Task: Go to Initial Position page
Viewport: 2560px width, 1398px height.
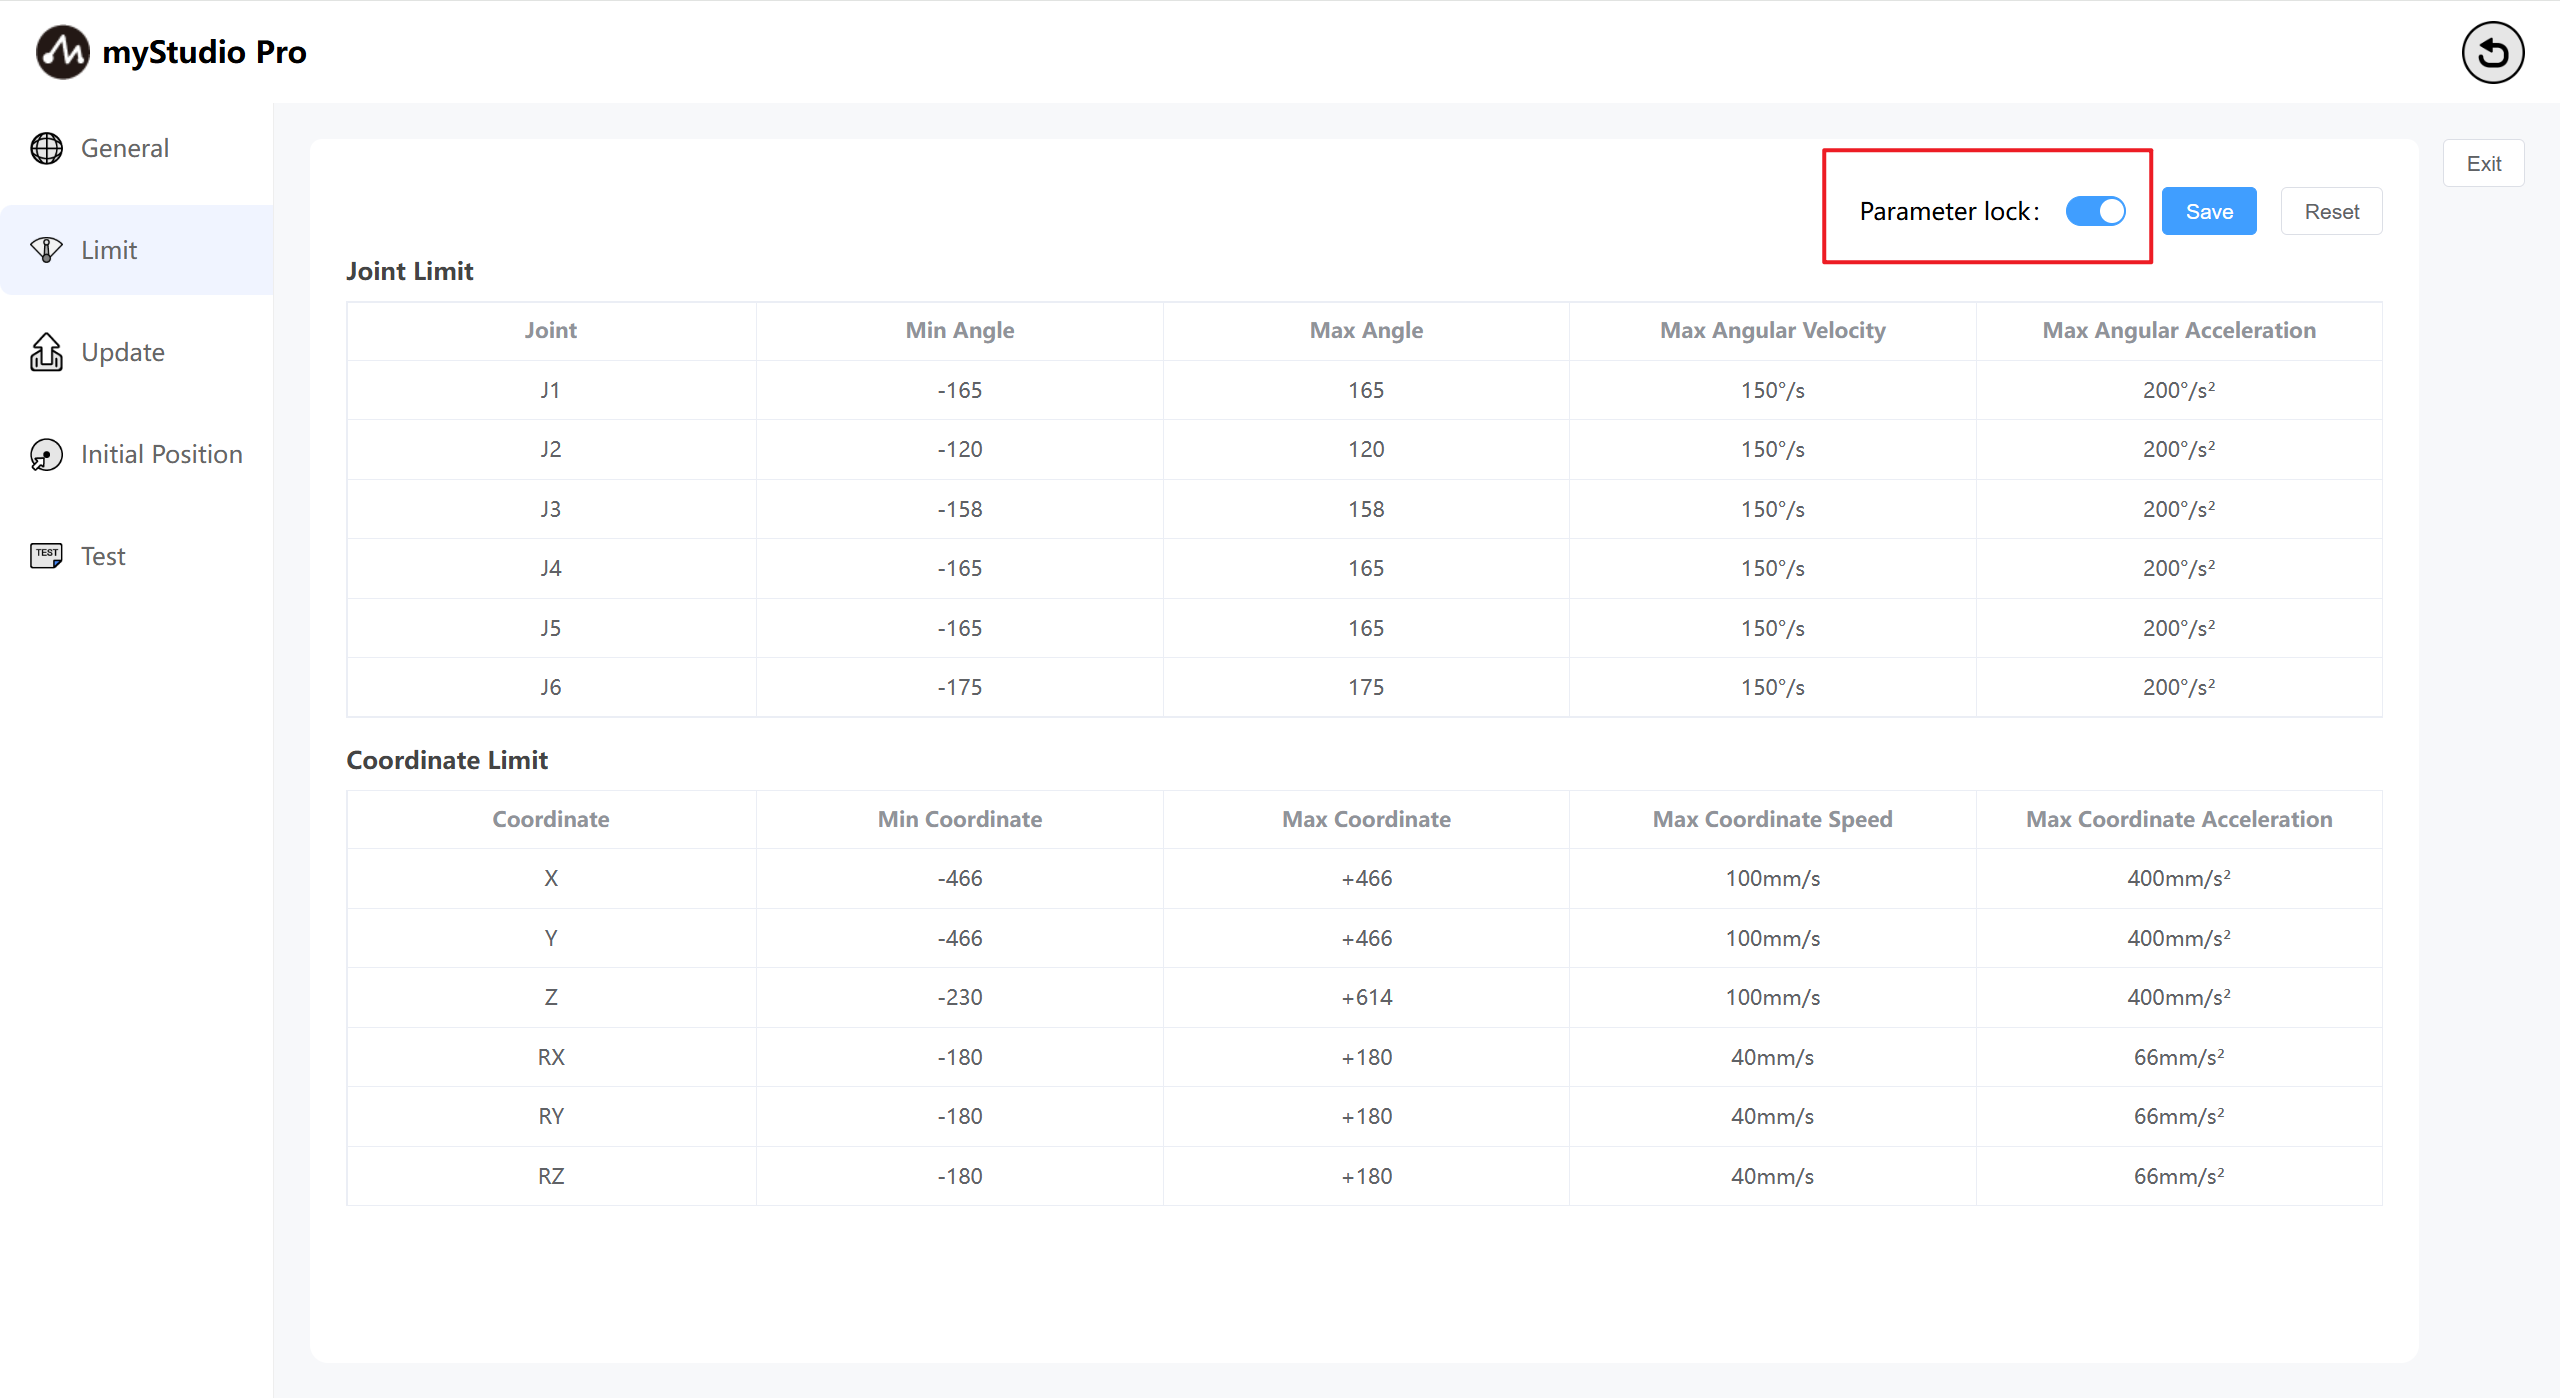Action: click(162, 454)
